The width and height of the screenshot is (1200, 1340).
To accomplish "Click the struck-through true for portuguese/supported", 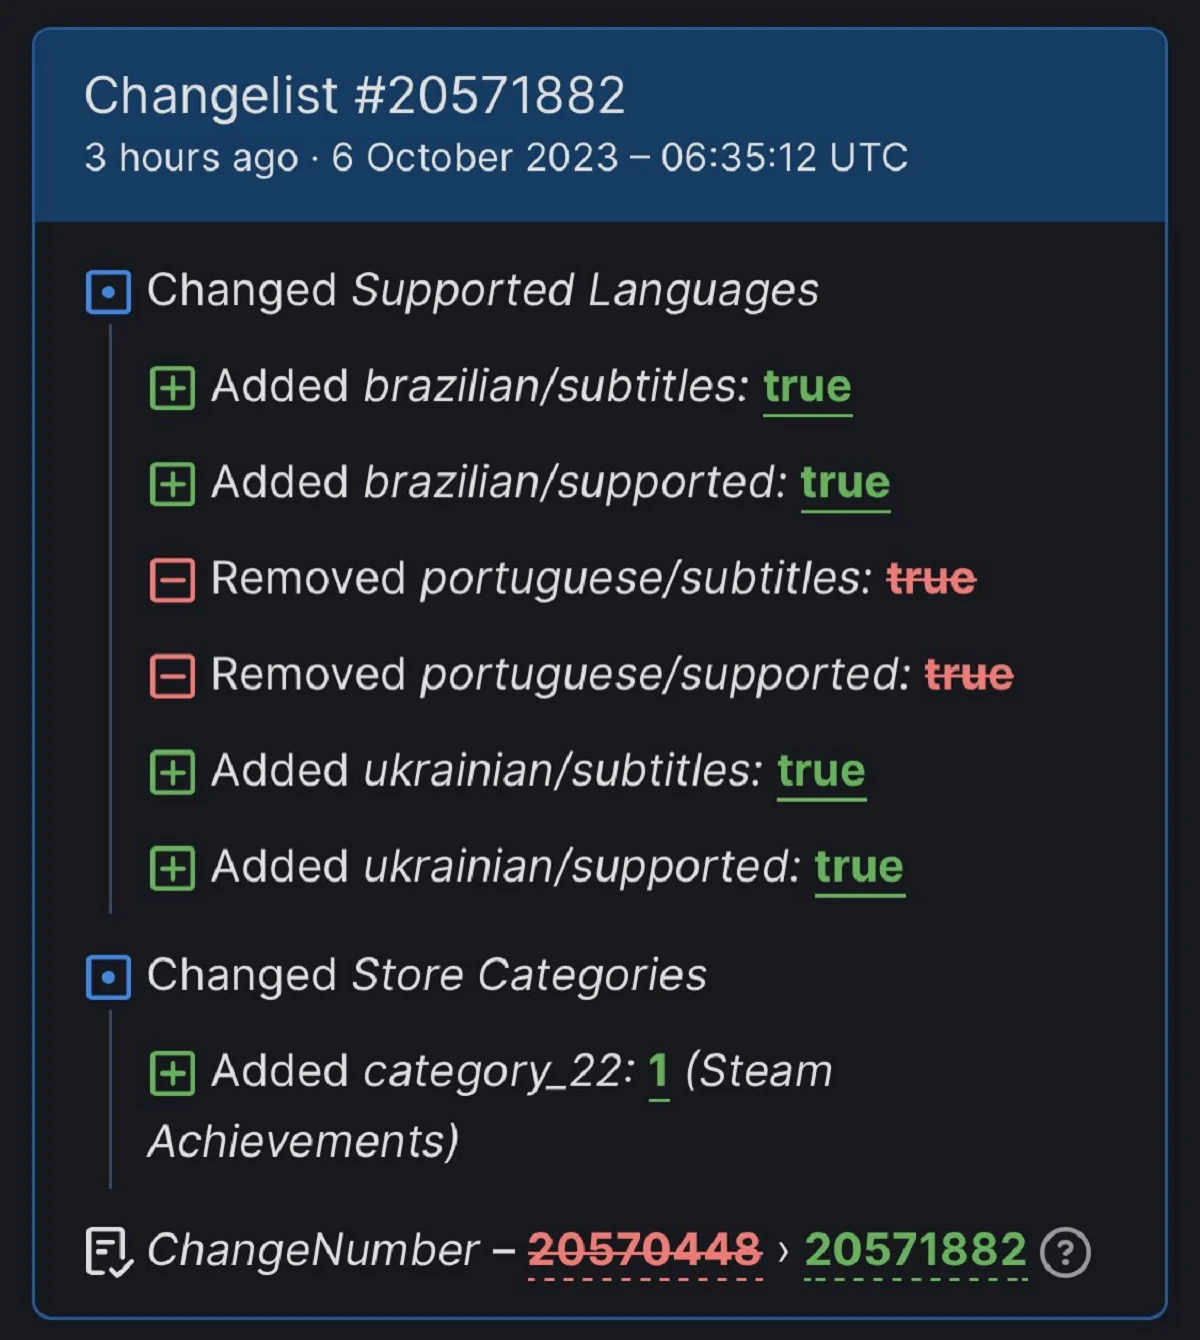I will click(x=969, y=675).
